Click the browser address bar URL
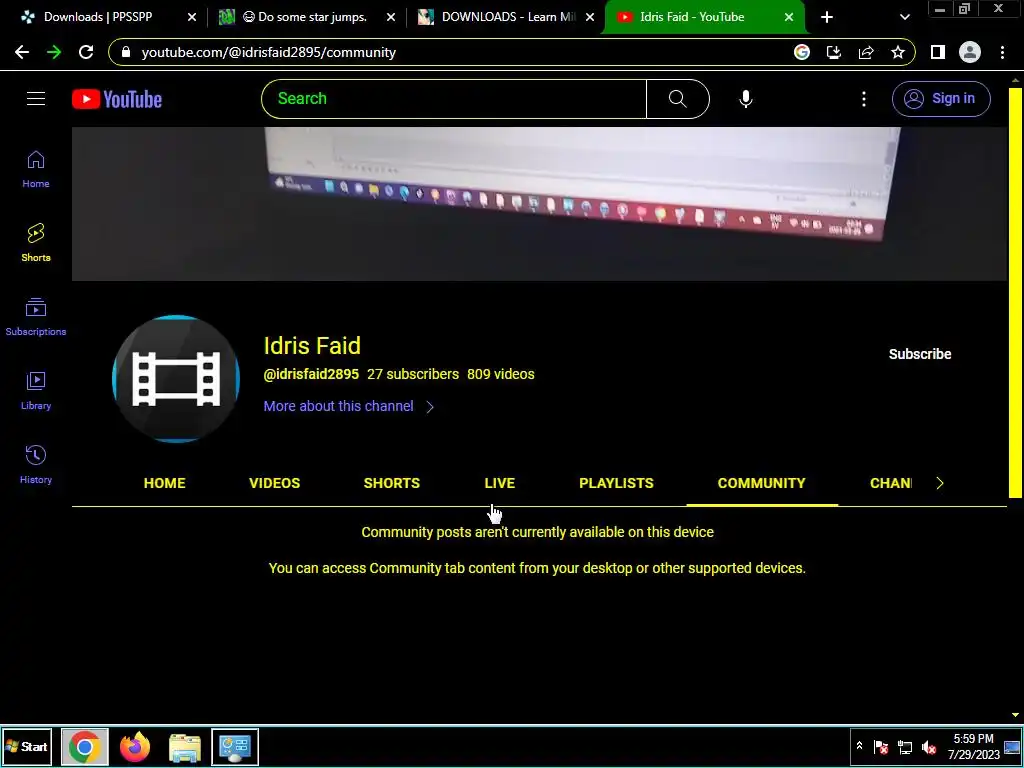The image size is (1024, 768). click(x=268, y=52)
